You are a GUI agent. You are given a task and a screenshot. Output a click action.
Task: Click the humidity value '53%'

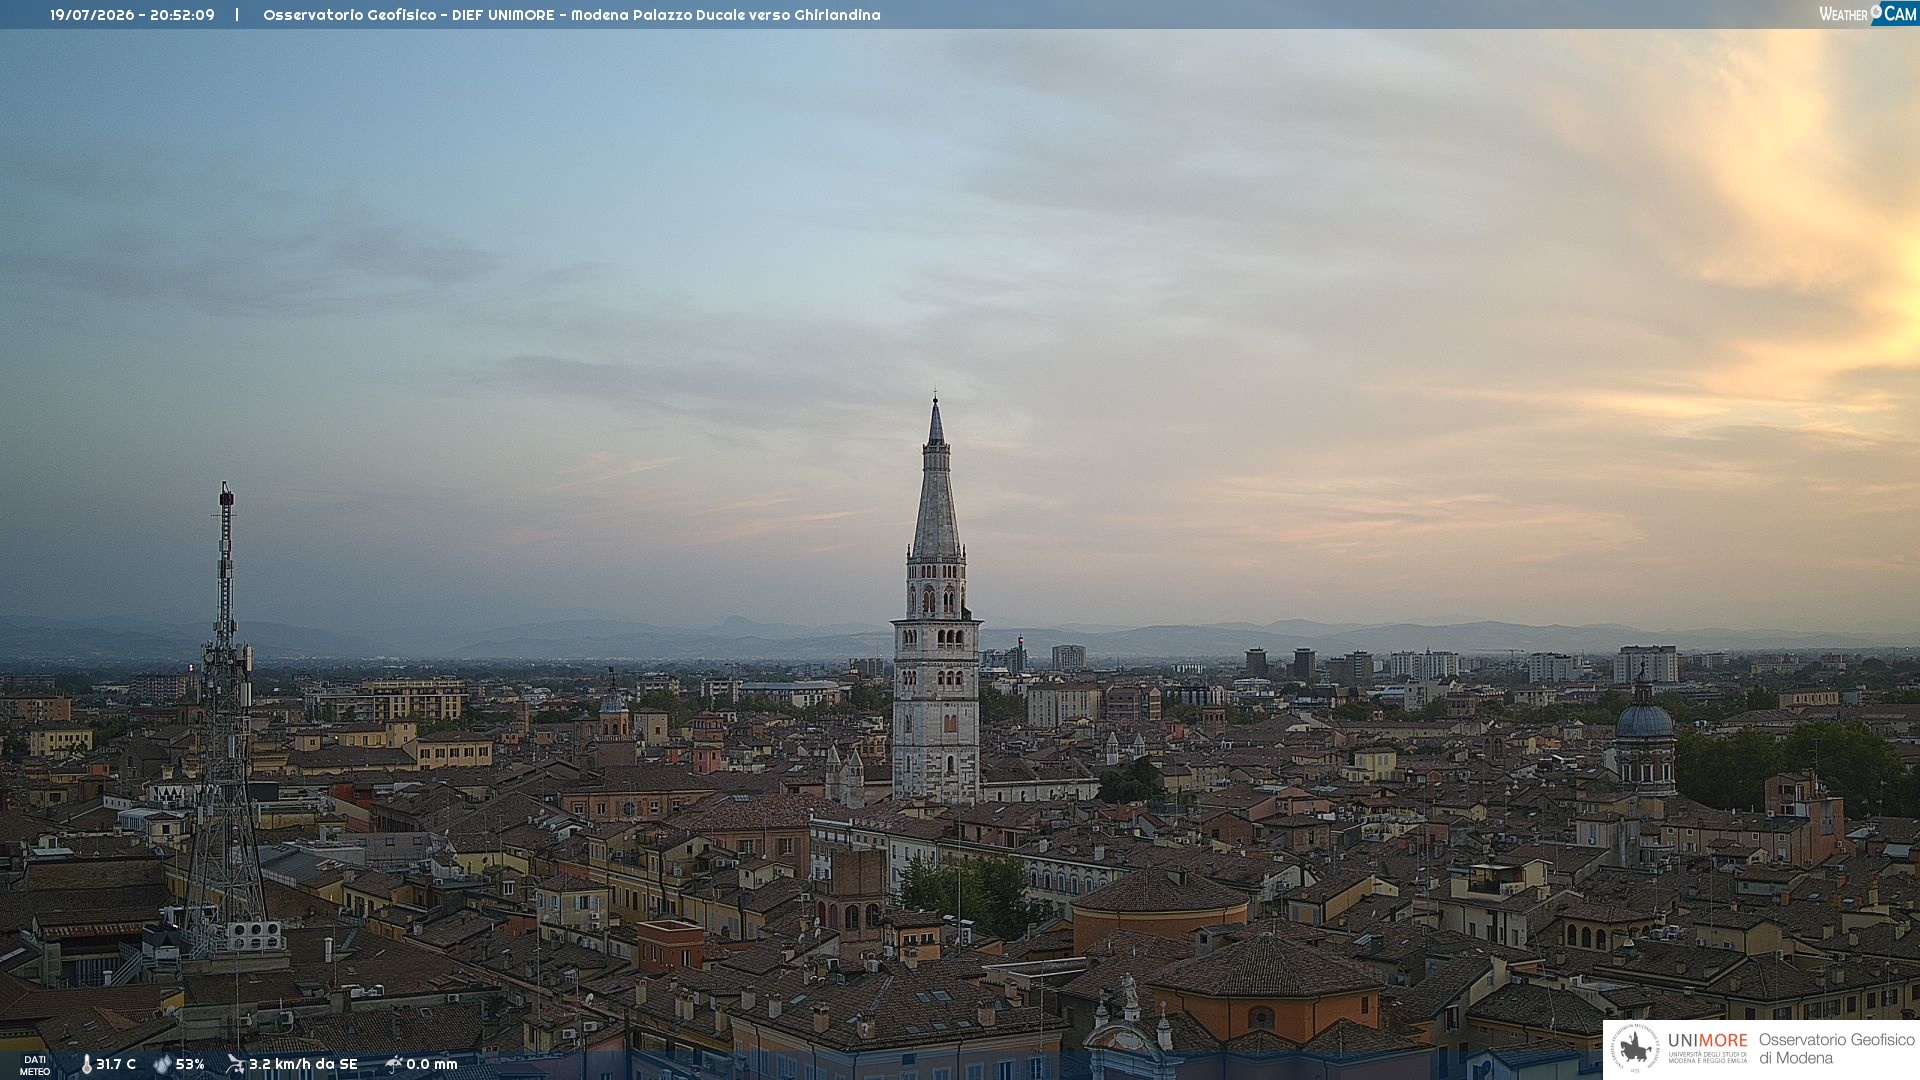[190, 1065]
